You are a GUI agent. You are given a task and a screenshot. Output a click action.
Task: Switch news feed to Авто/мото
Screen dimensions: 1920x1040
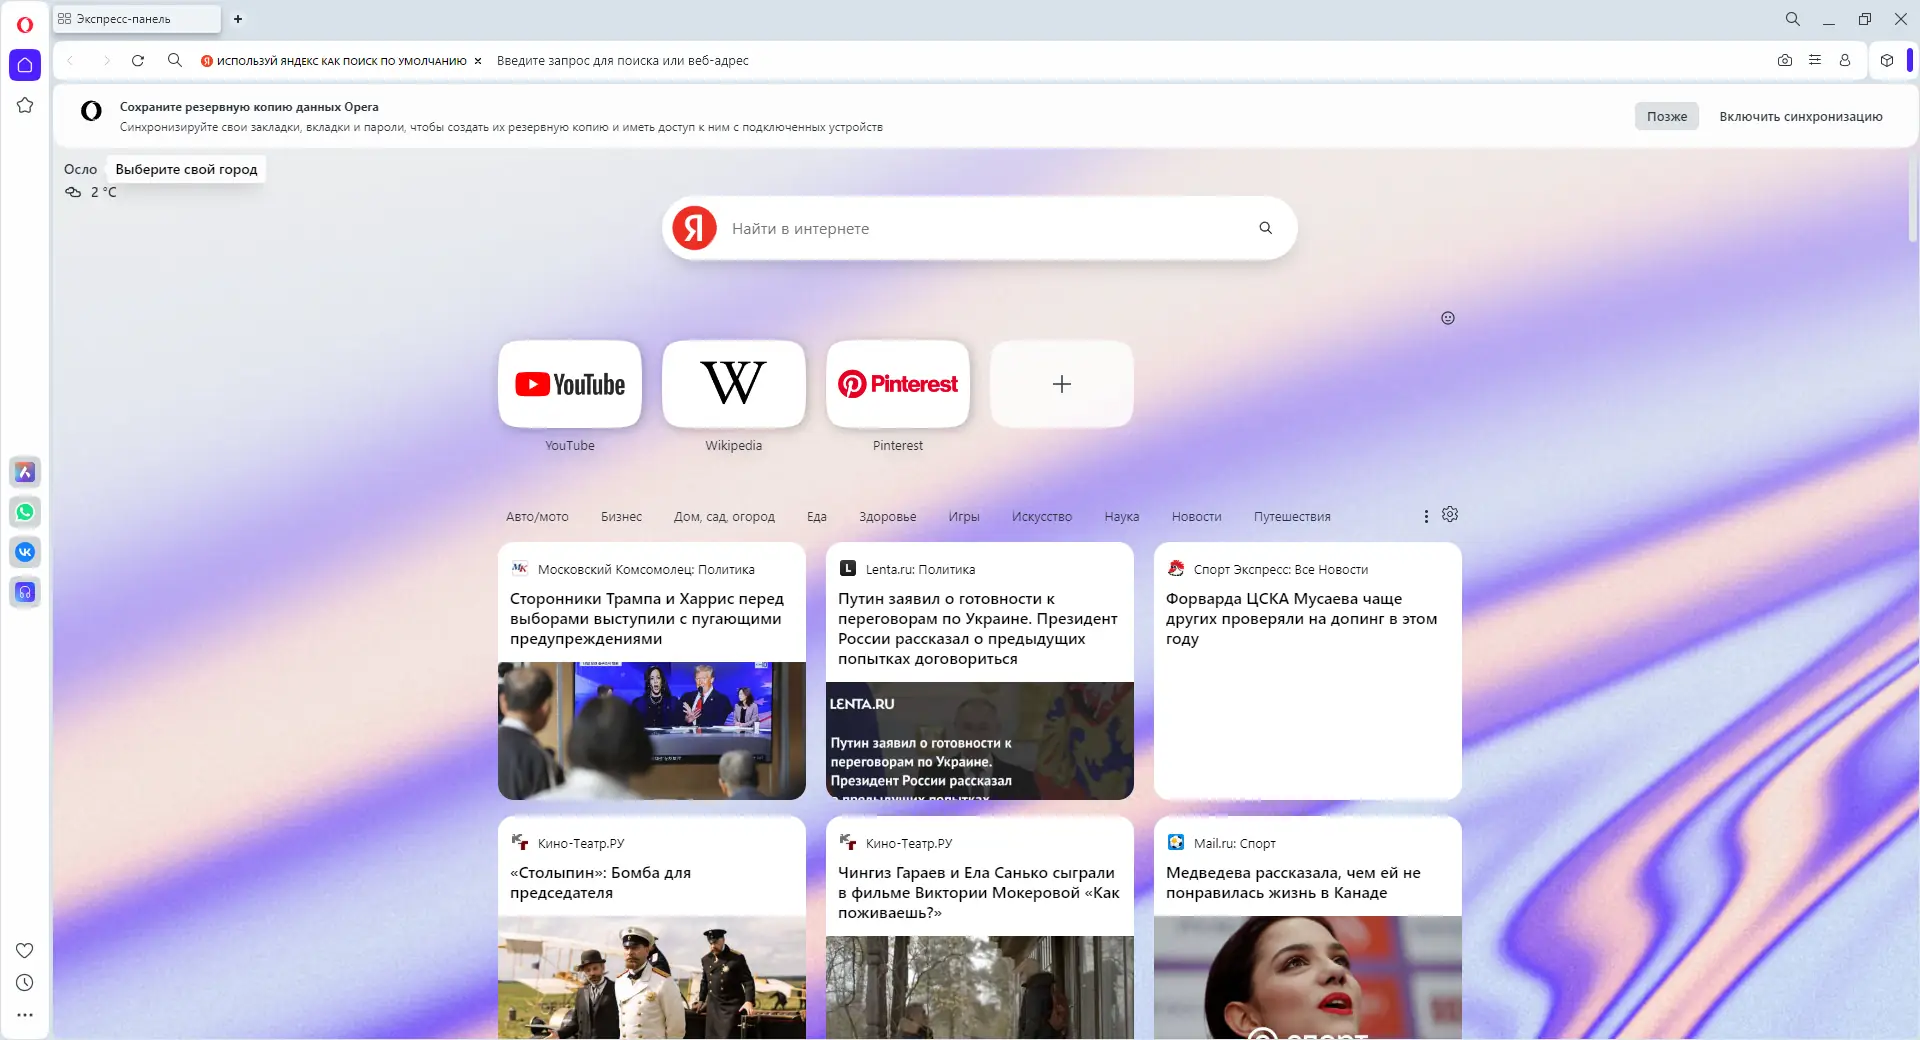(x=537, y=517)
